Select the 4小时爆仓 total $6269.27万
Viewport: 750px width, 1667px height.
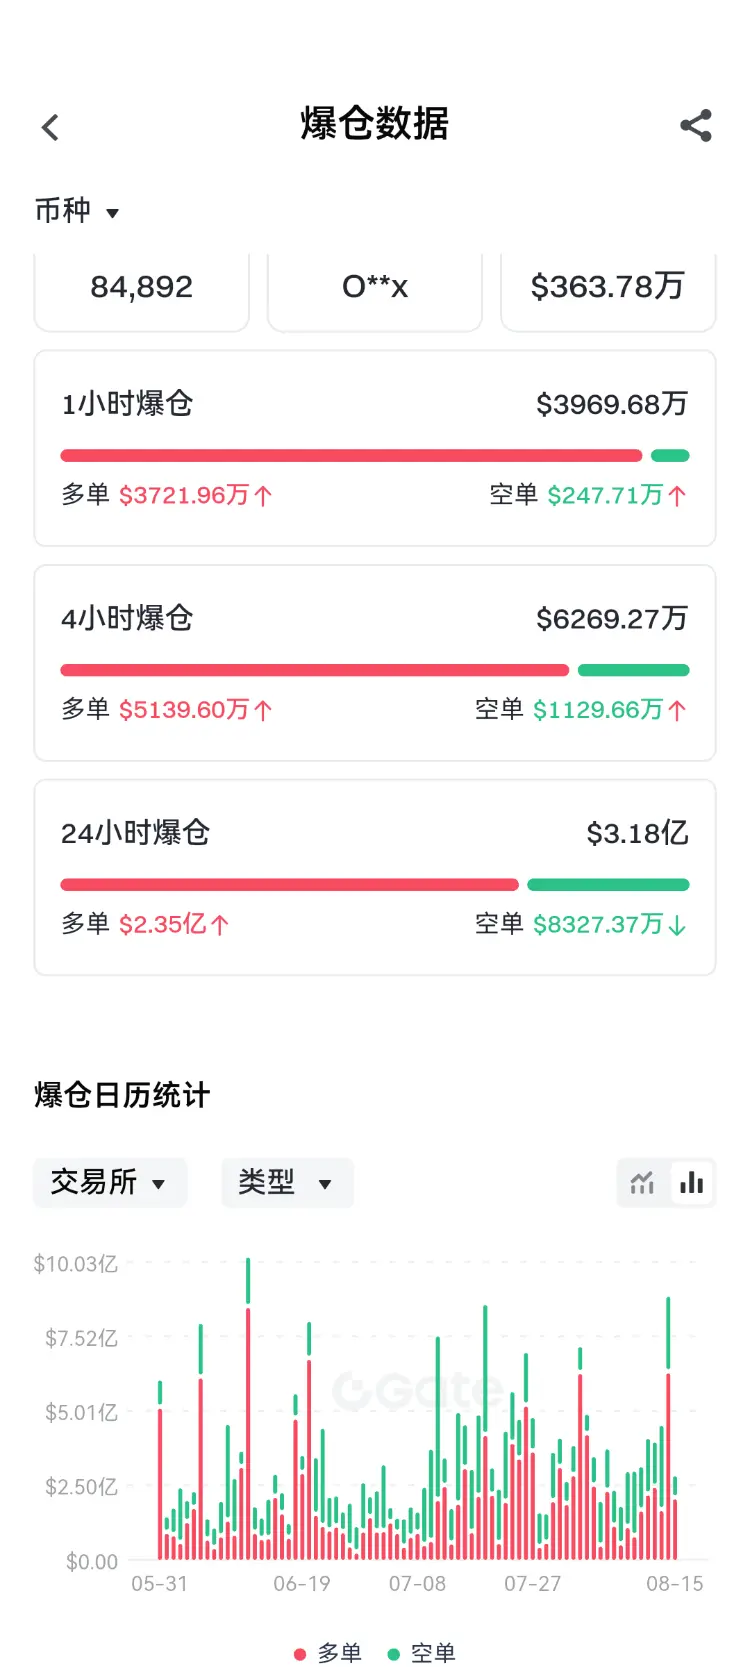612,619
